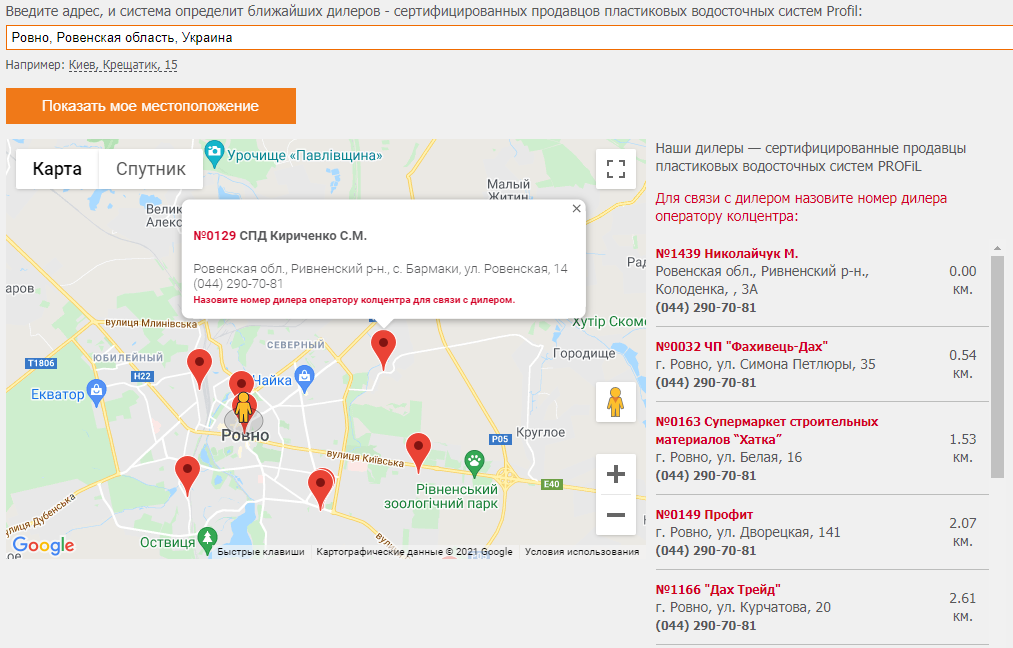Click address г. Ровно, ул. Симона Петлюры, 35
Viewport: 1013px width, 648px height.
(766, 364)
